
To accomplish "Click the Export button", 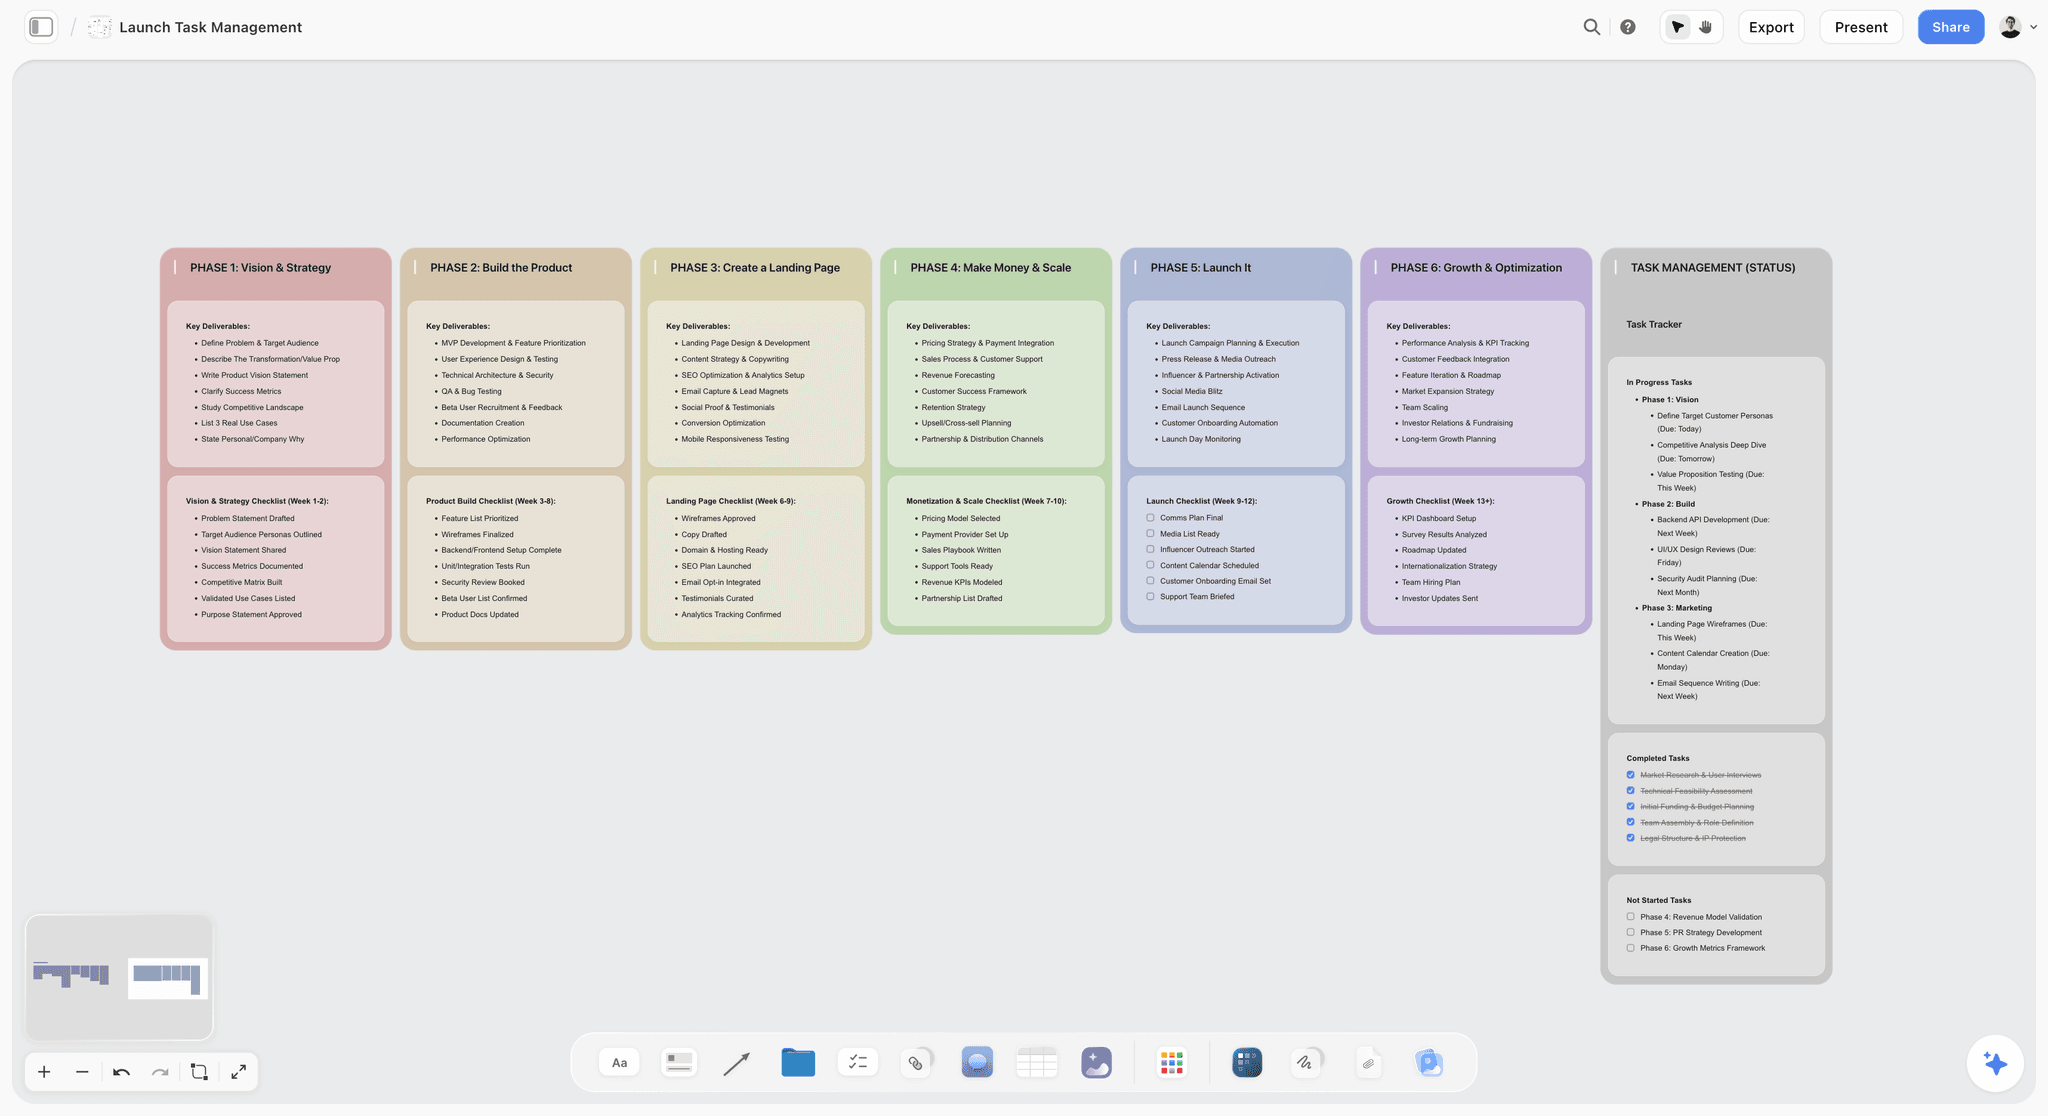I will tap(1771, 27).
